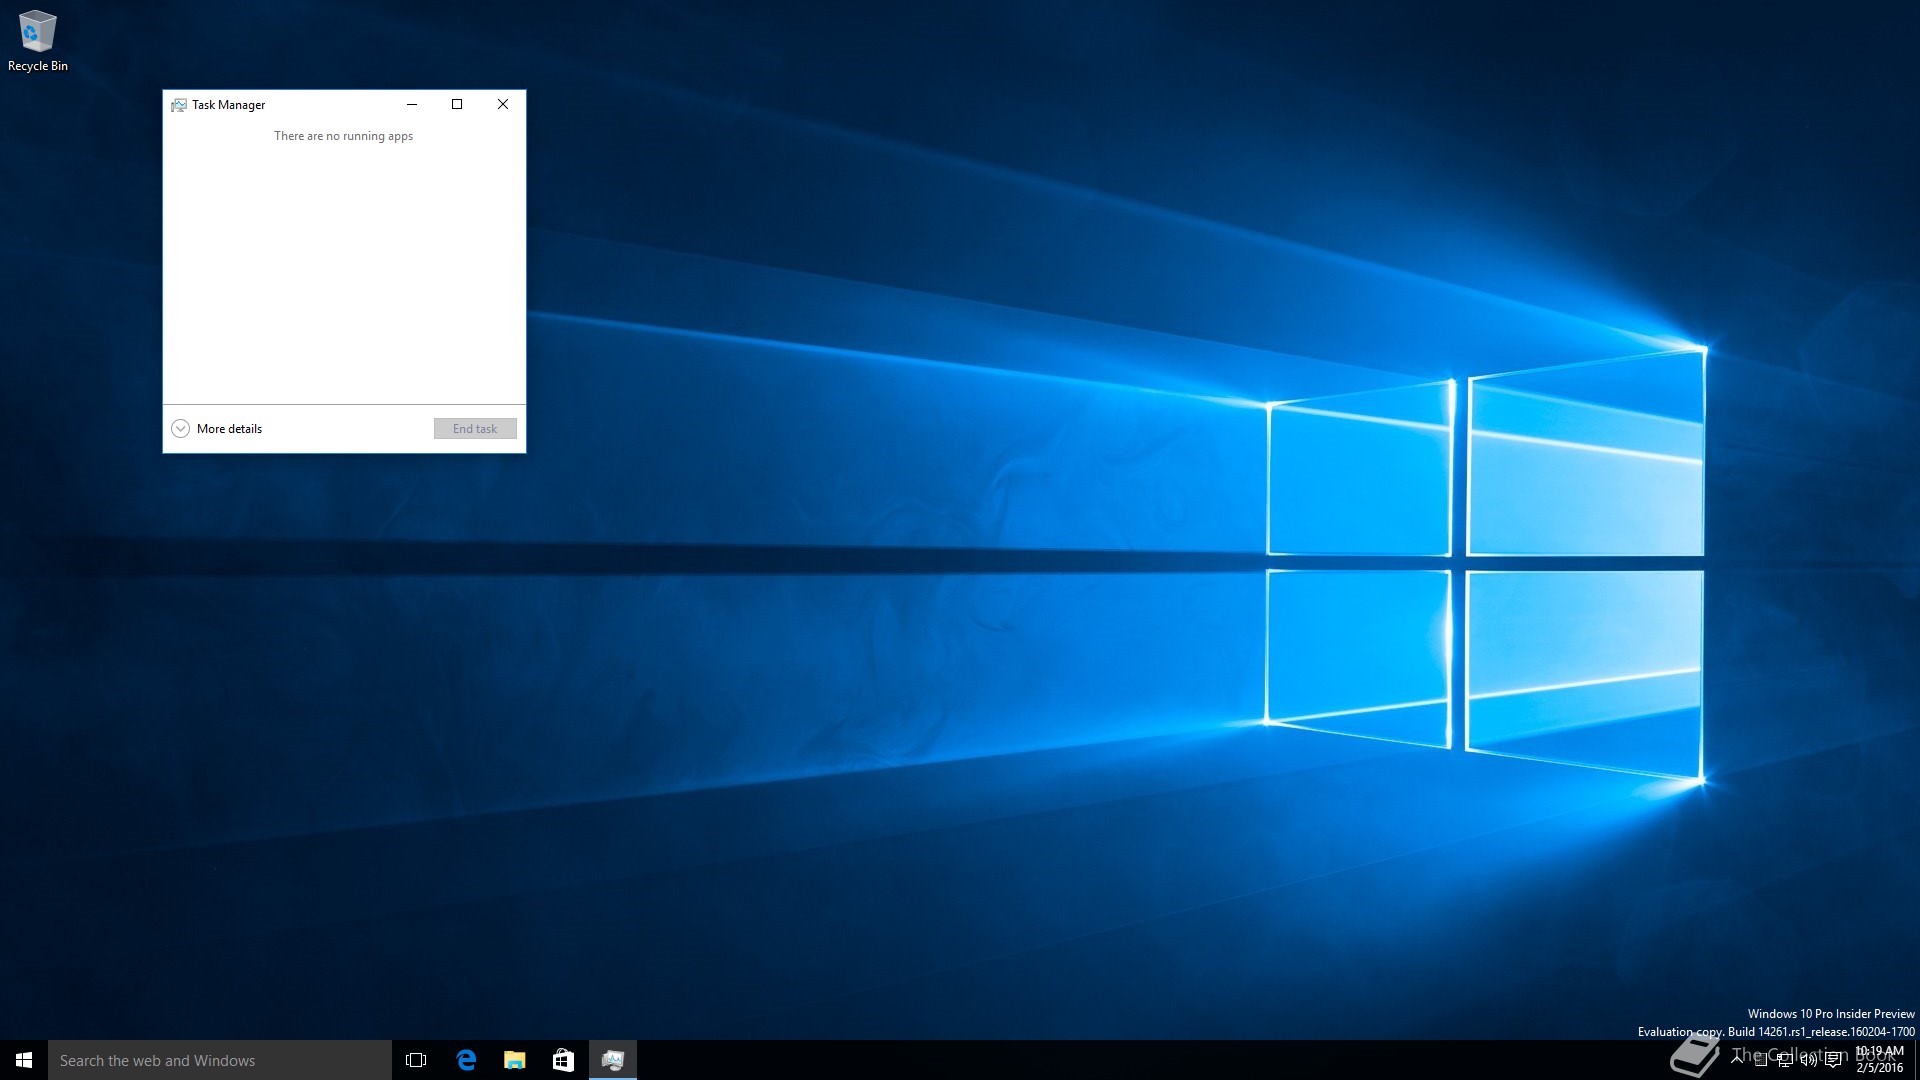This screenshot has height=1080, width=1920.
Task: Open the Windows Store taskbar icon
Action: 563,1060
